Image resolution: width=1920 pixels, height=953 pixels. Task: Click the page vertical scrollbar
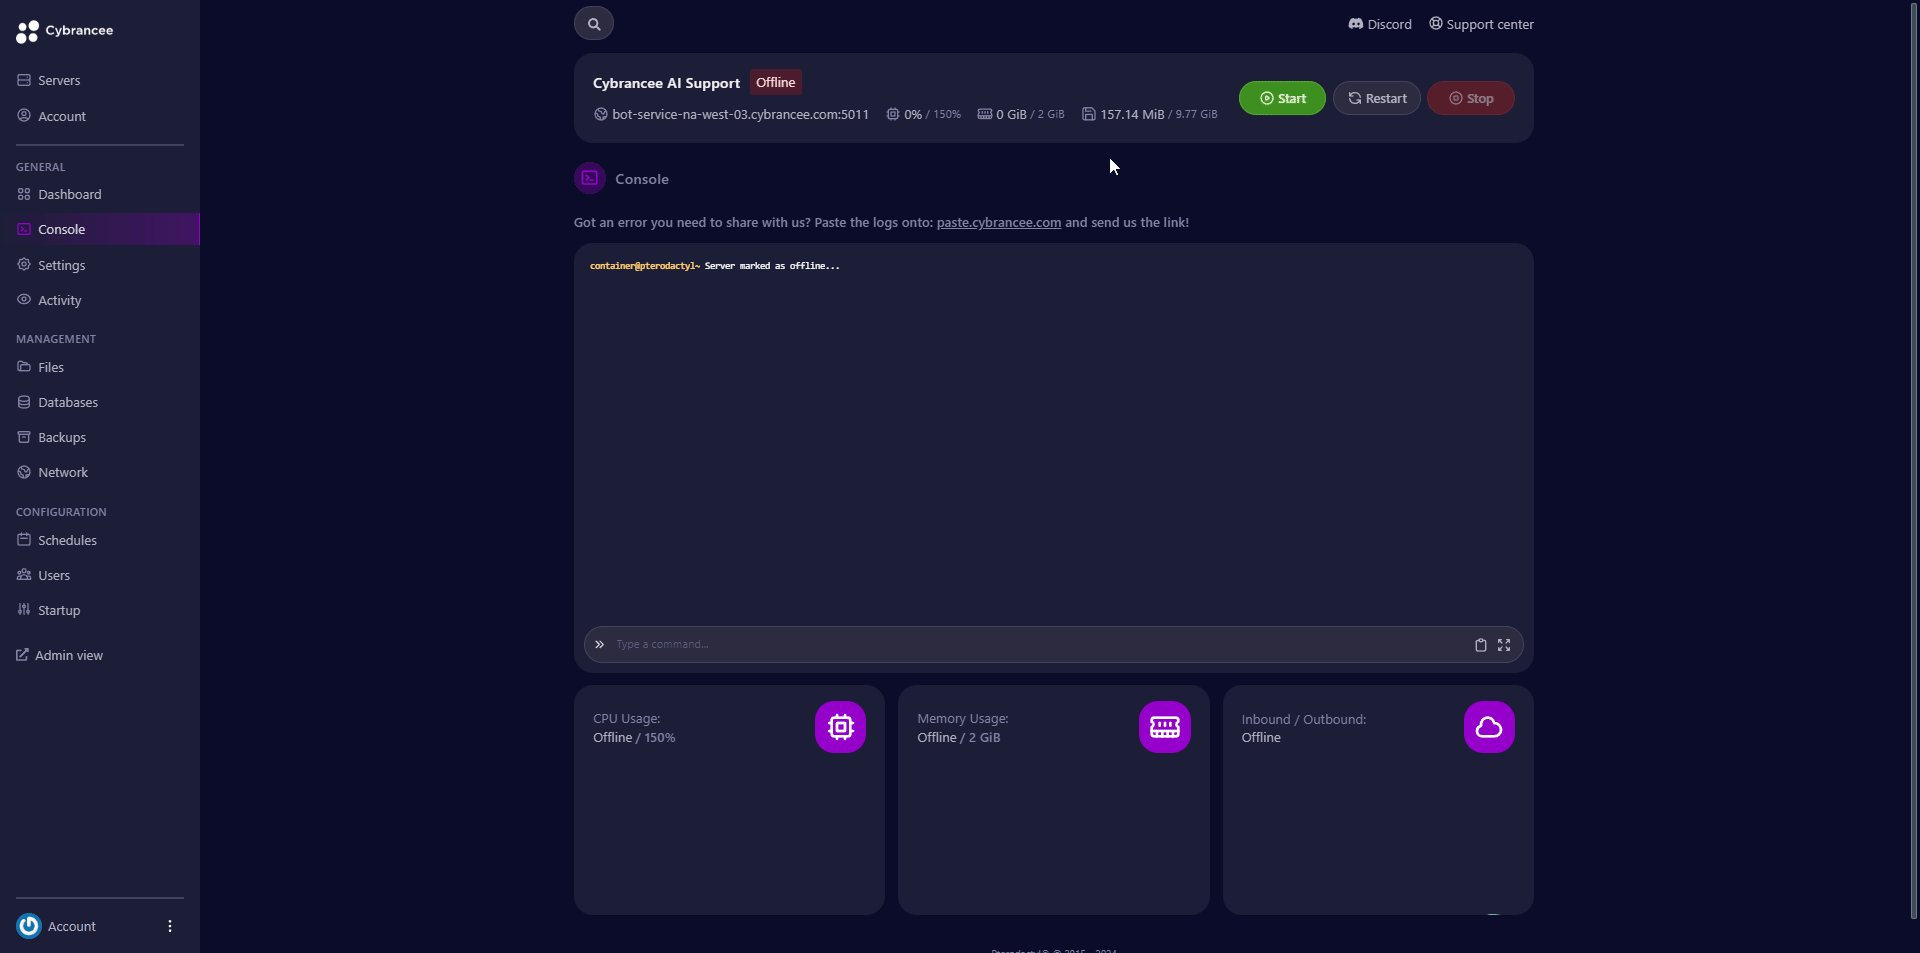pos(1914,460)
